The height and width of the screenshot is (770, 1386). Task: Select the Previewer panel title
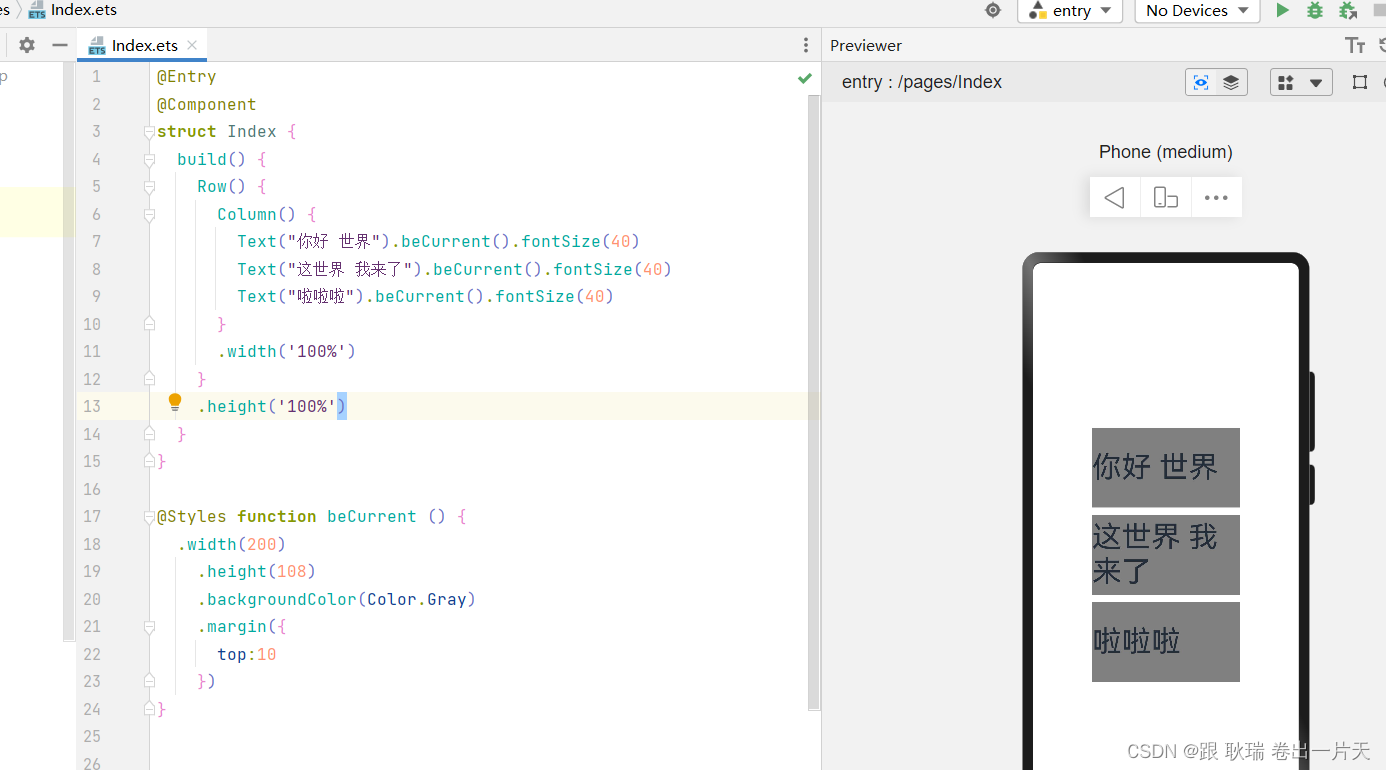point(866,45)
